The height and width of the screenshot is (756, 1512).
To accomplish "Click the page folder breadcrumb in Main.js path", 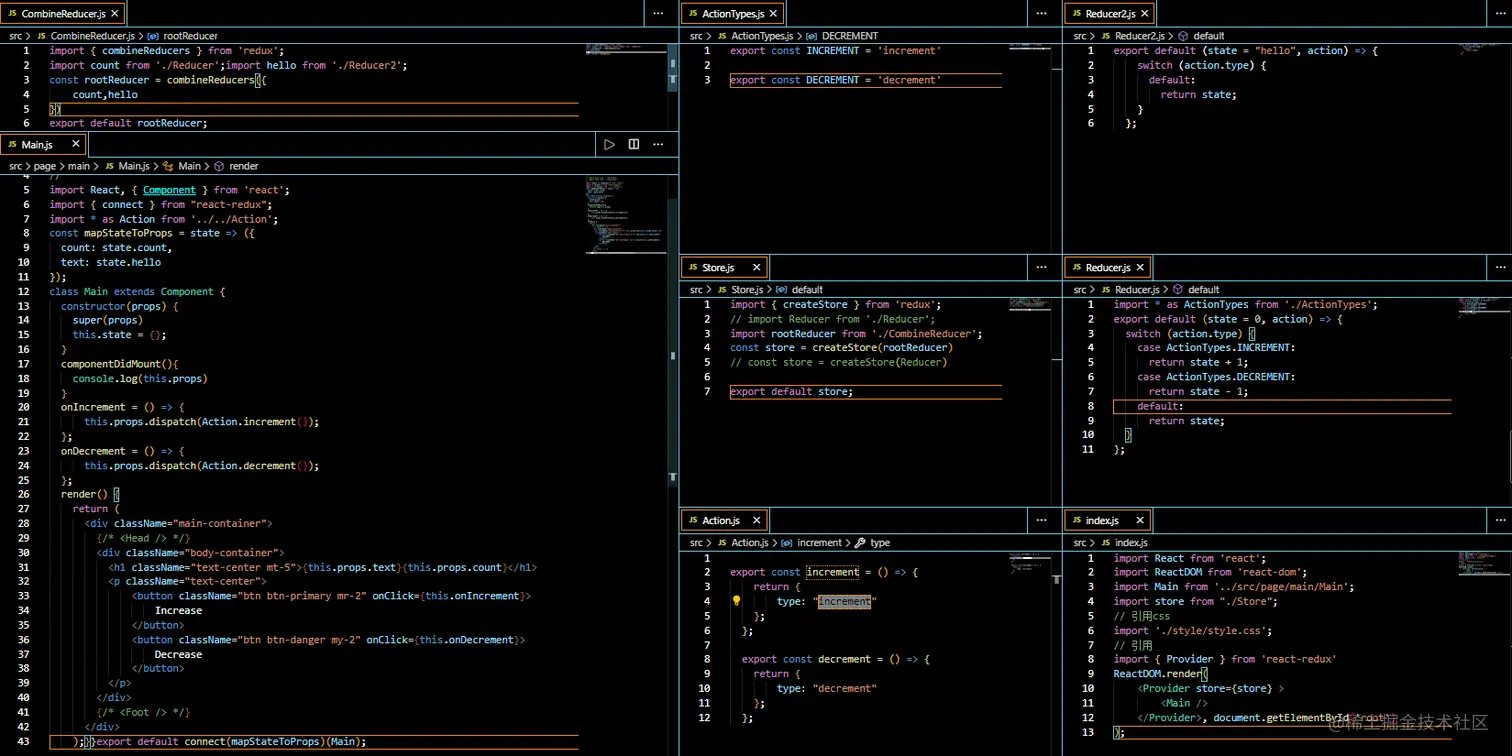I will (46, 166).
